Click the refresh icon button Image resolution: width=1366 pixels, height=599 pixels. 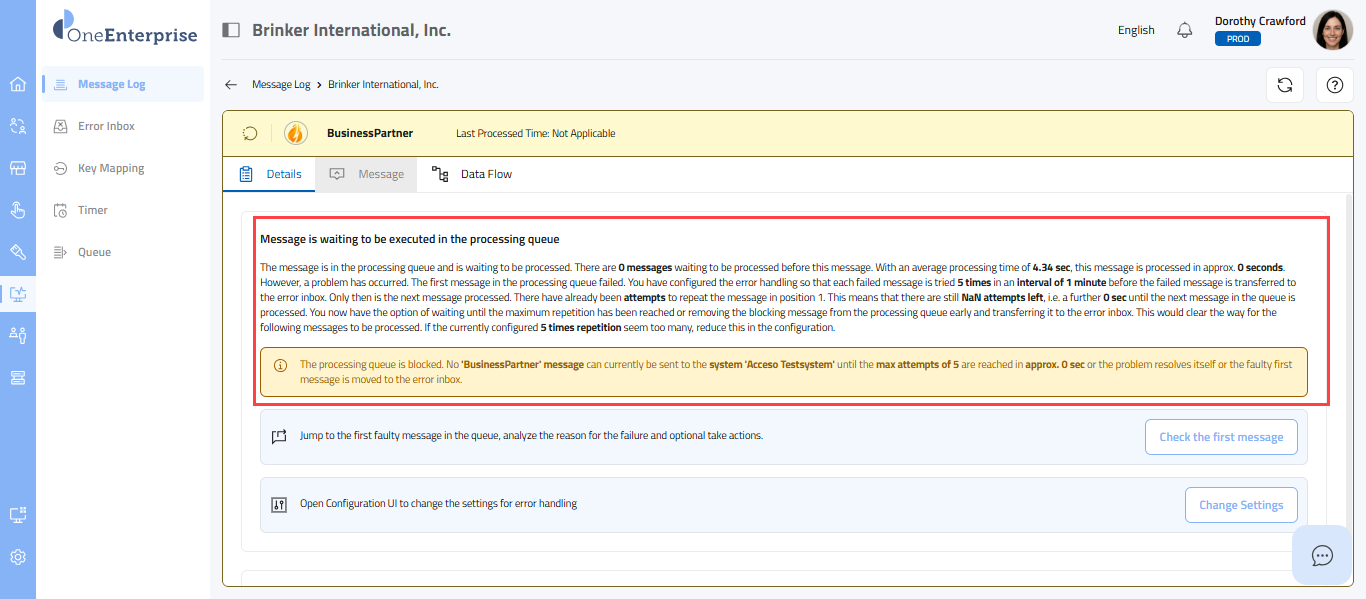point(1285,85)
